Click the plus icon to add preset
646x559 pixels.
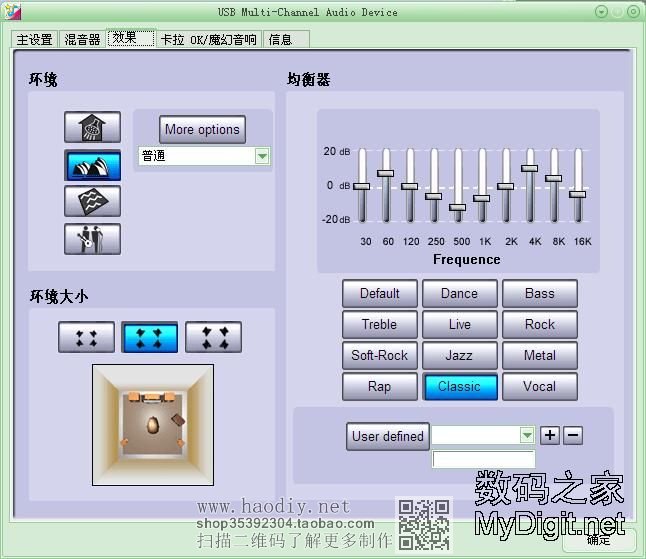pos(550,435)
